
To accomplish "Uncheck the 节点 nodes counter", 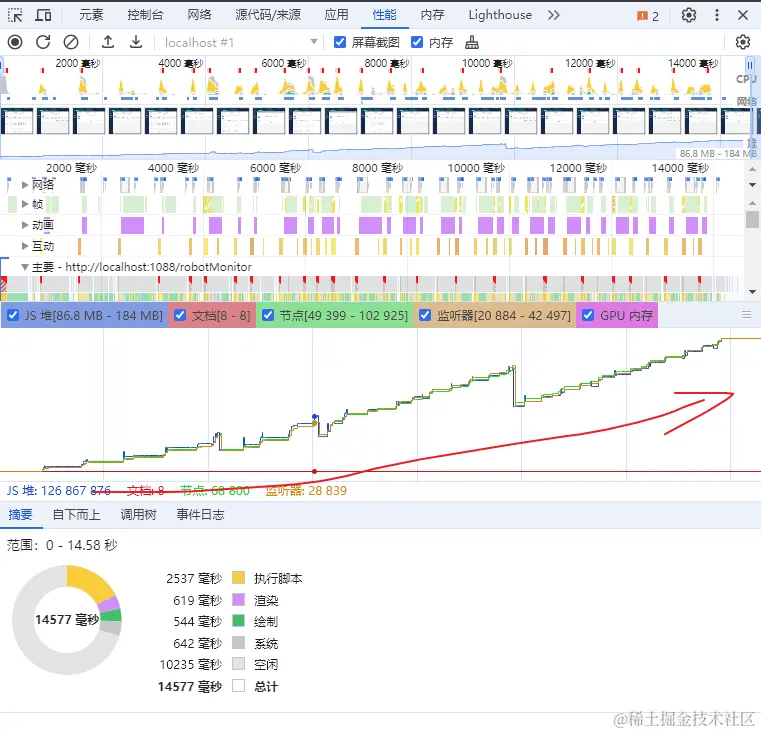I will pos(268,315).
